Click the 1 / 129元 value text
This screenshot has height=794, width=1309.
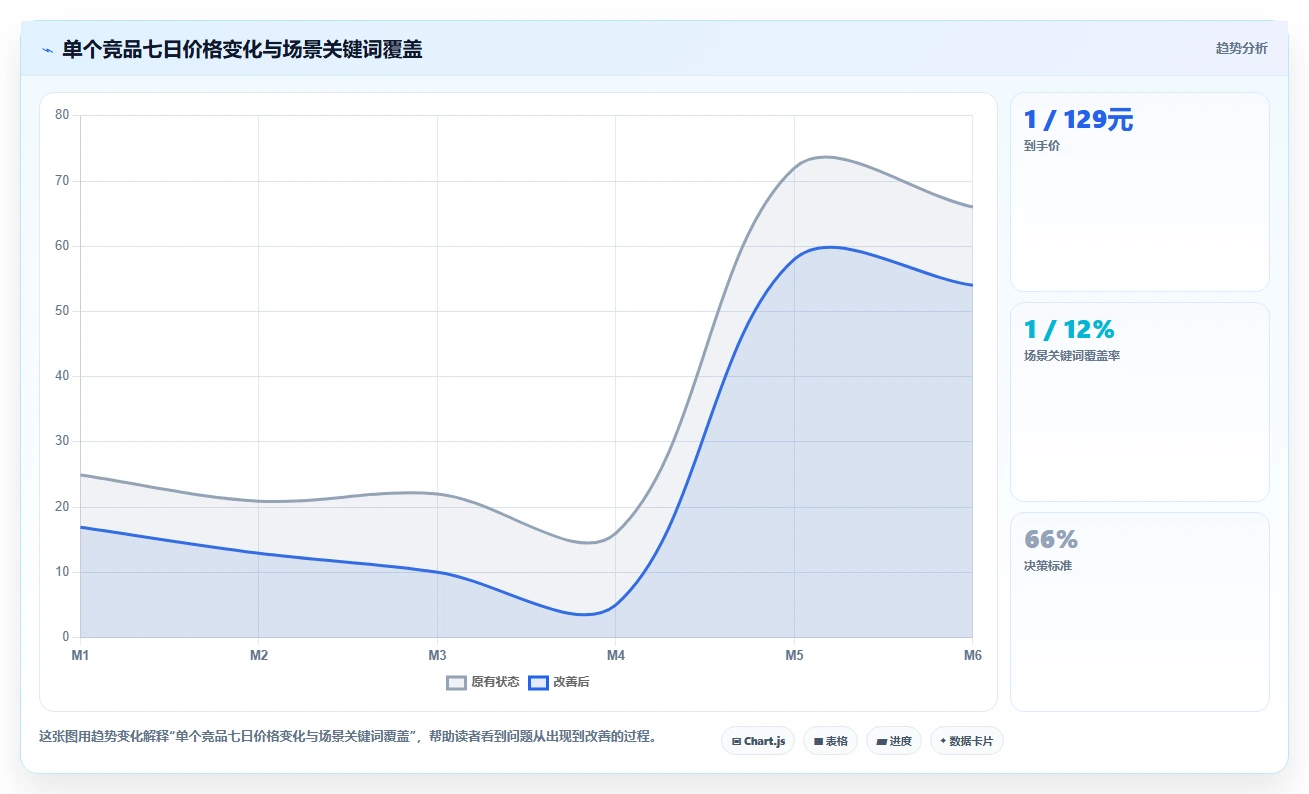coord(1078,120)
